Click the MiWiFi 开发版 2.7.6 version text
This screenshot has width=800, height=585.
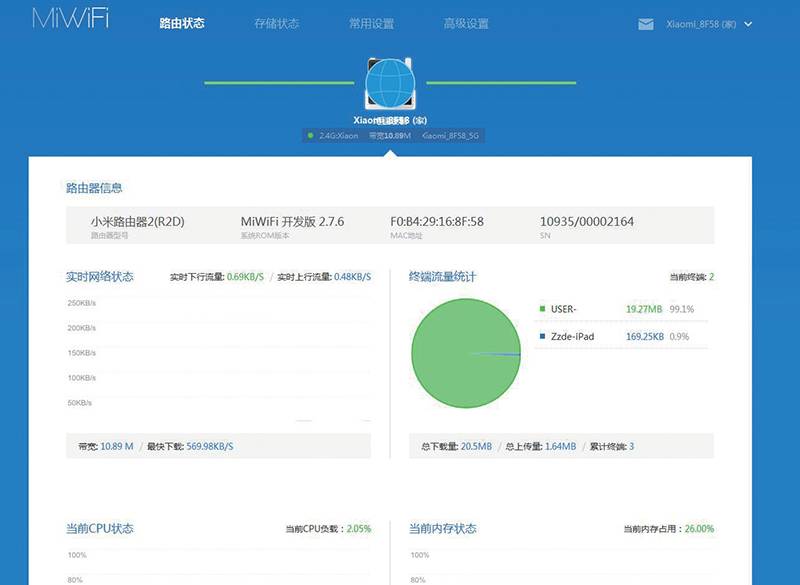pyautogui.click(x=292, y=222)
